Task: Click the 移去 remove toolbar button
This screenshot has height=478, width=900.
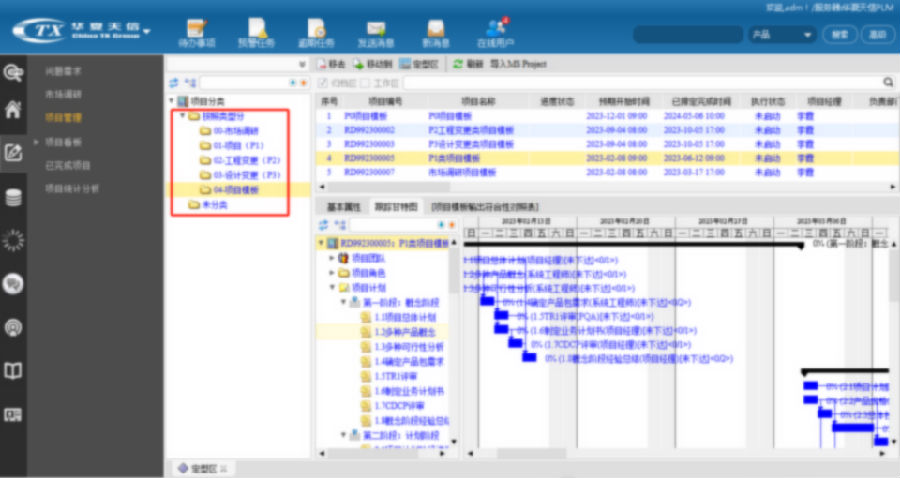Action: click(331, 64)
